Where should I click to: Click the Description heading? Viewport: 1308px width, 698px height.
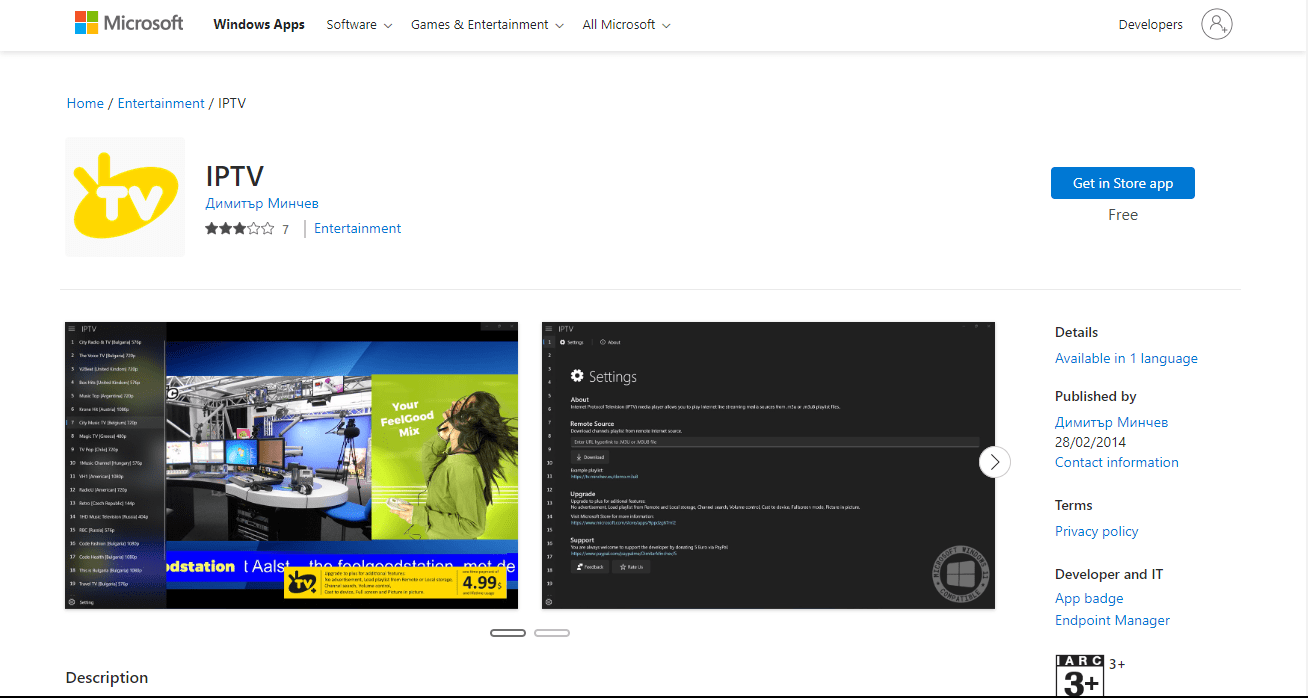pyautogui.click(x=107, y=677)
